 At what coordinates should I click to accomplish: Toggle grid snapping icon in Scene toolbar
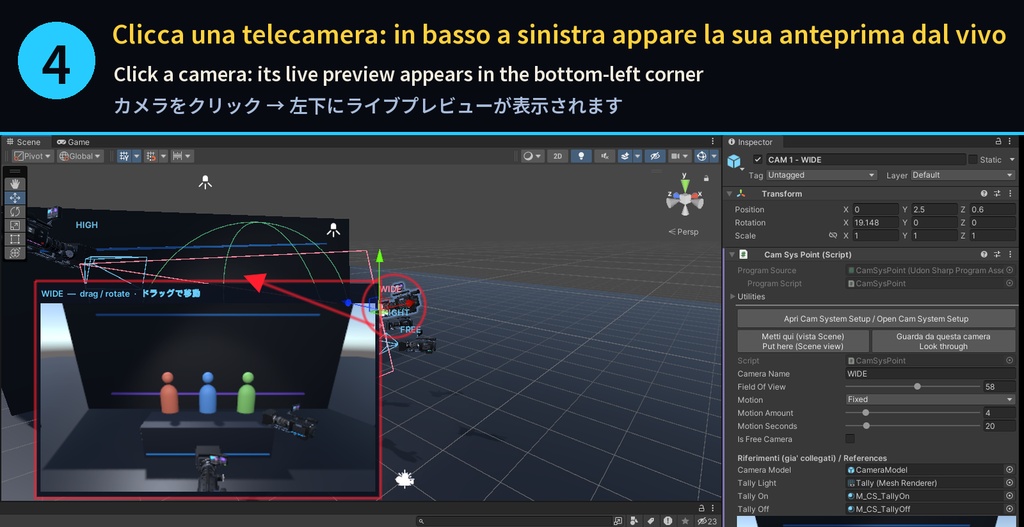pos(124,156)
